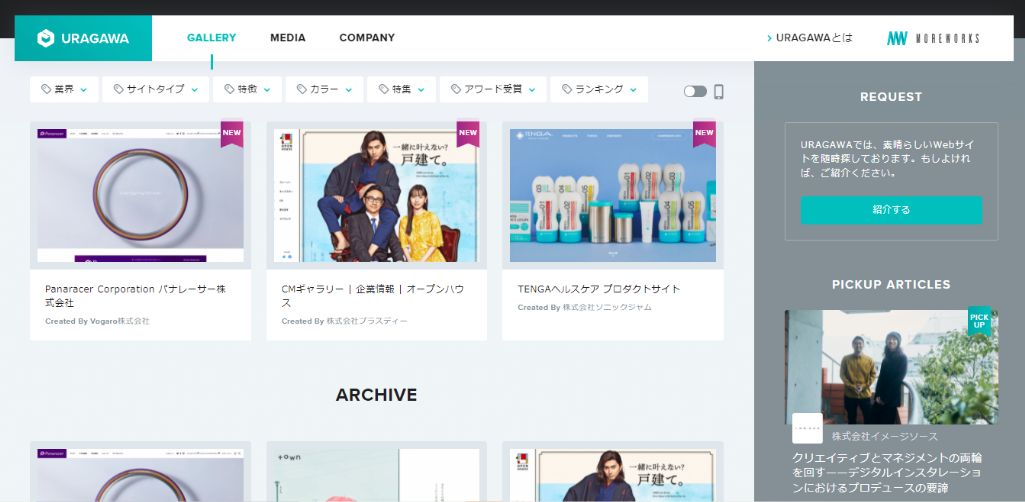
Task: Click the 紹介する request button
Action: (891, 210)
